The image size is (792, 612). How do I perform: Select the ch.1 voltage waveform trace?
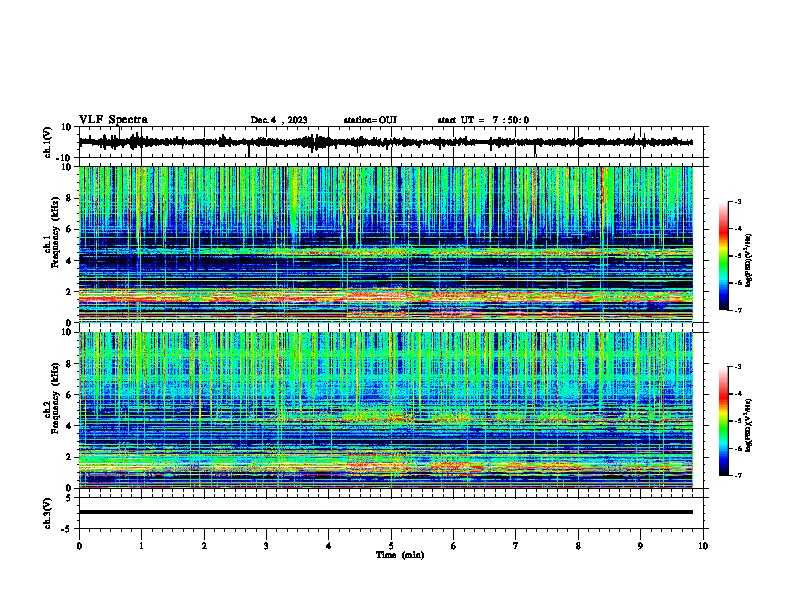[385, 142]
